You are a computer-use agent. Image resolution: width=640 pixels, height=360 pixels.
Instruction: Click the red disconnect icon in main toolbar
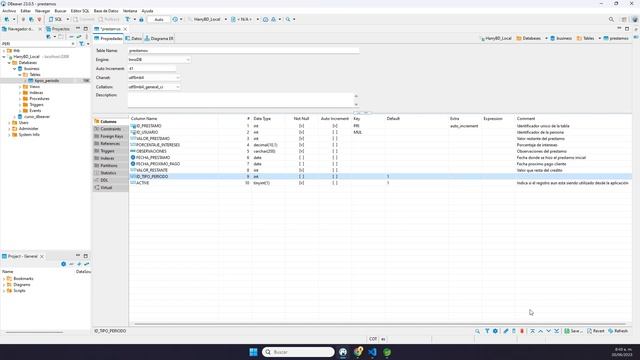click(x=39, y=19)
